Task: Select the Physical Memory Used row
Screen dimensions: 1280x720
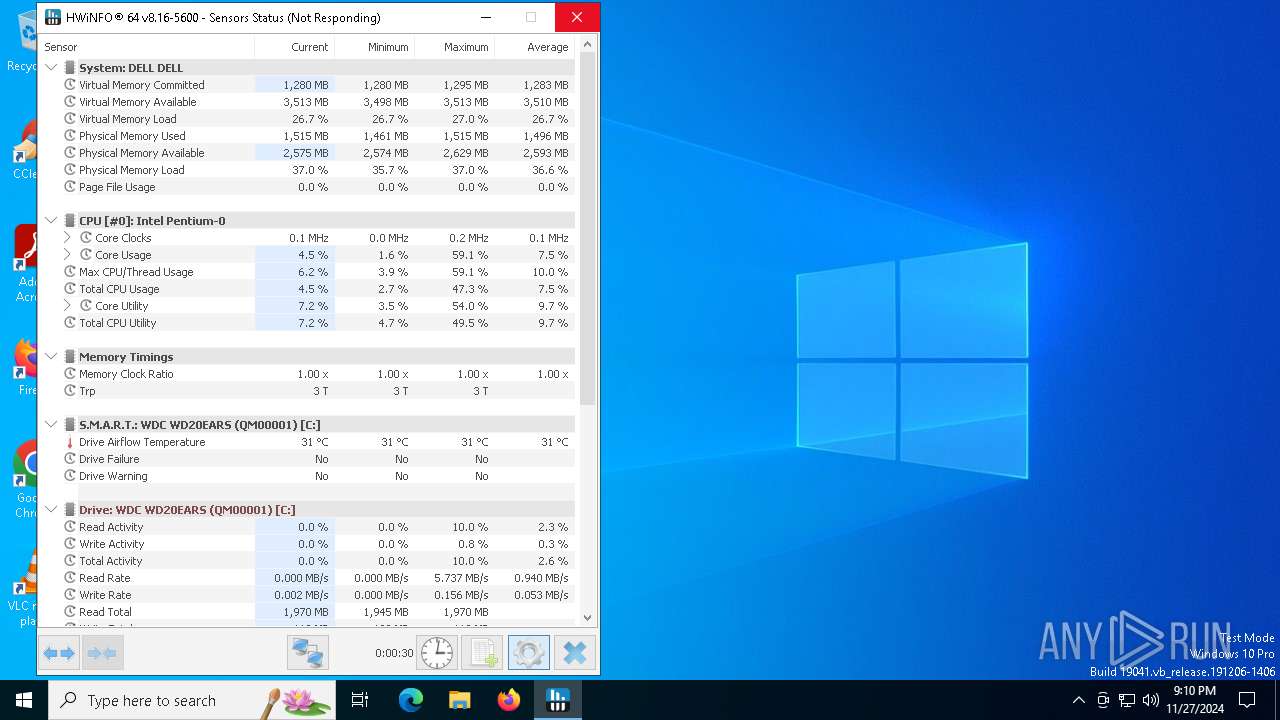Action: (307, 136)
